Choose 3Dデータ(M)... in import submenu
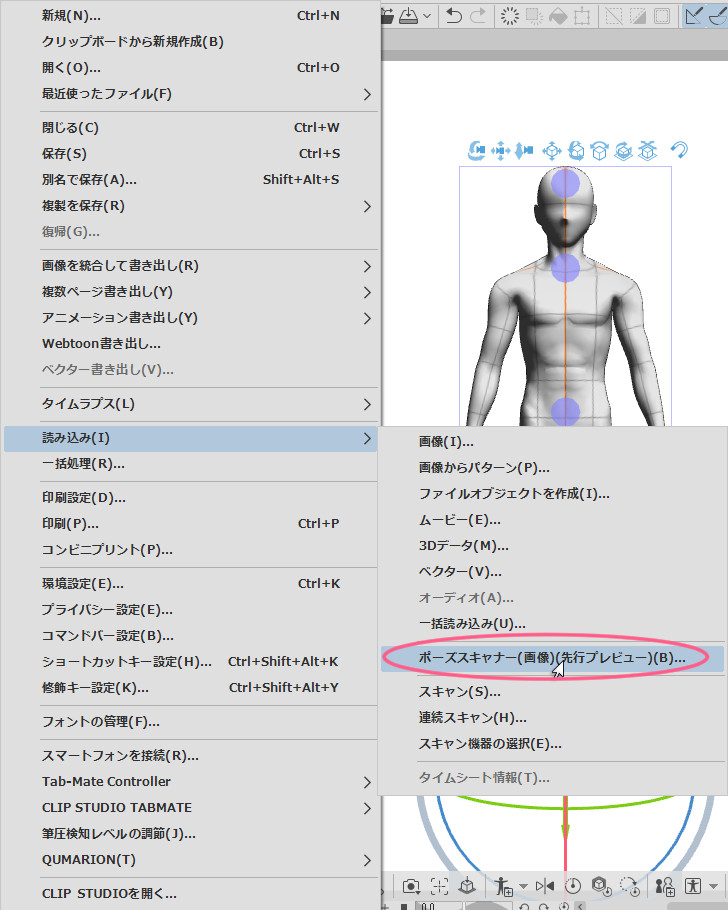The image size is (728, 910). point(552,546)
